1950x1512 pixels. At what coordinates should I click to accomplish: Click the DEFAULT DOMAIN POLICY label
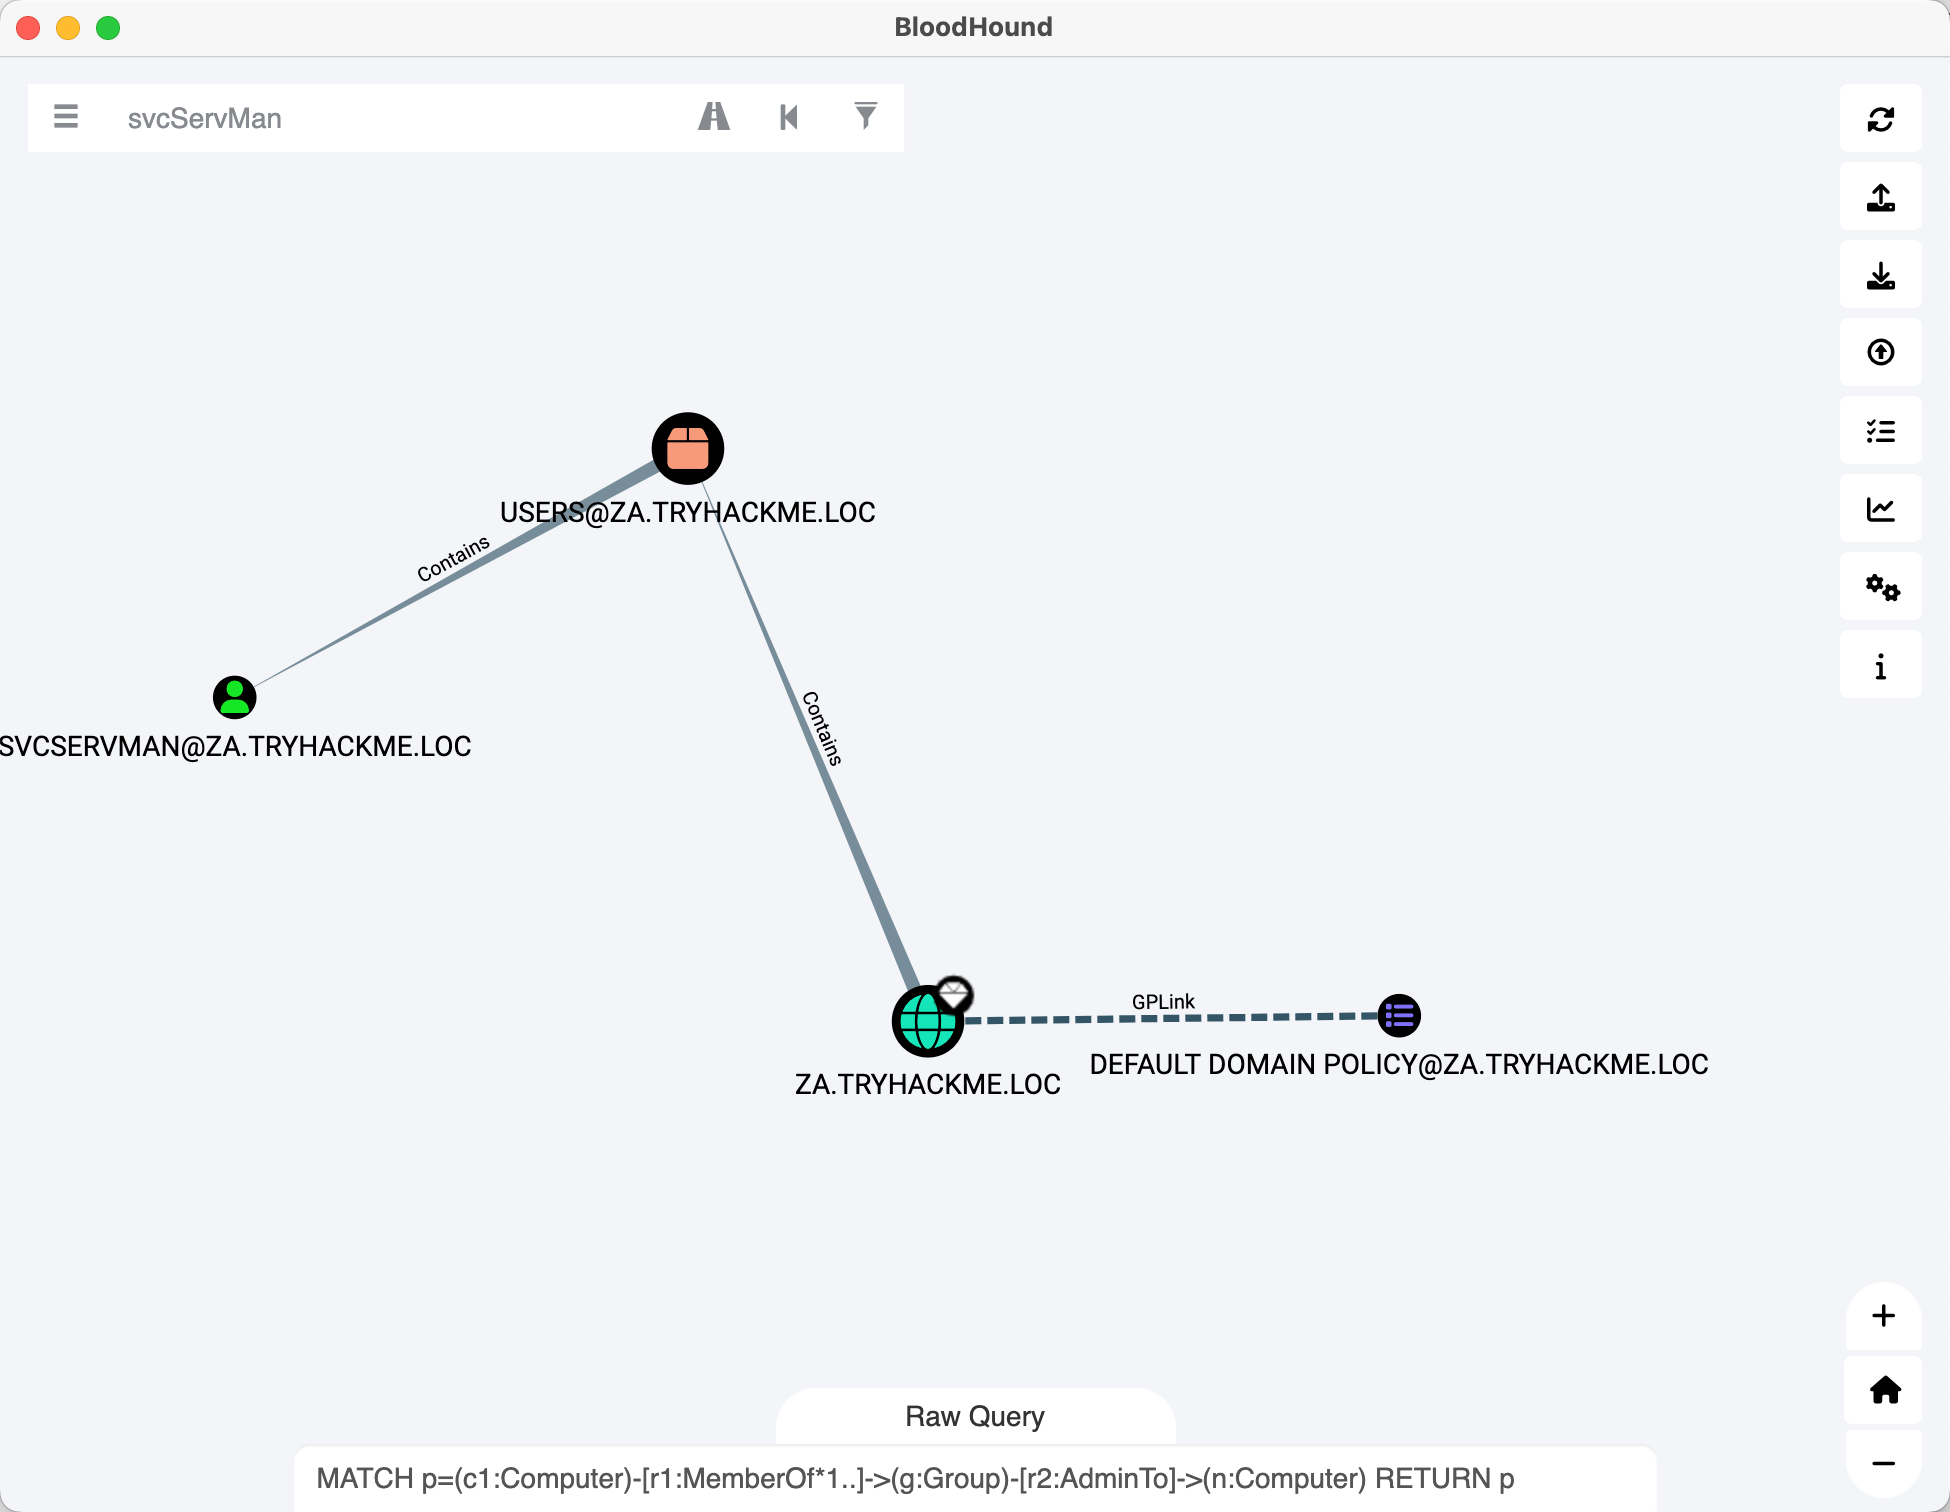click(1399, 1064)
